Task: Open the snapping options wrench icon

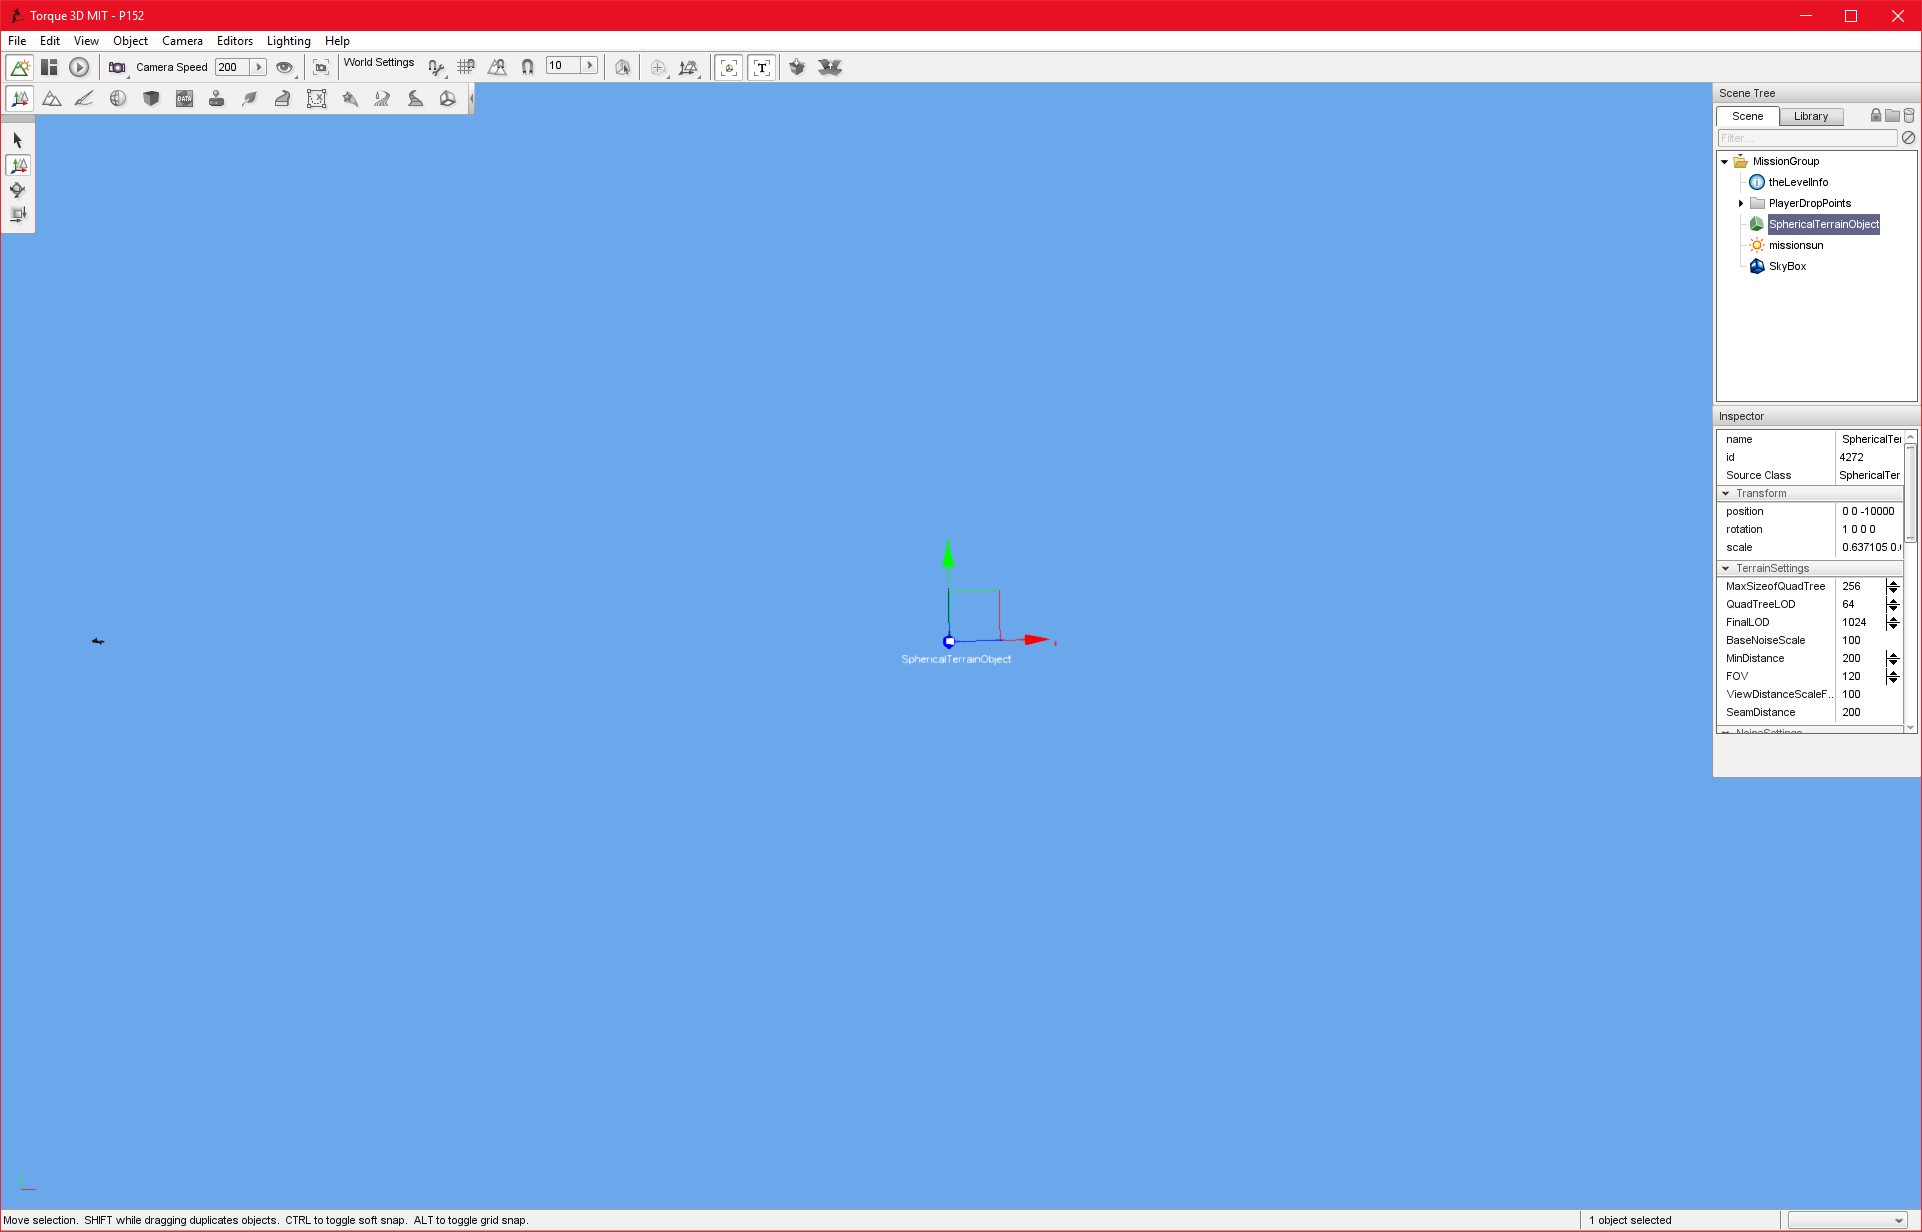Action: pos(435,68)
